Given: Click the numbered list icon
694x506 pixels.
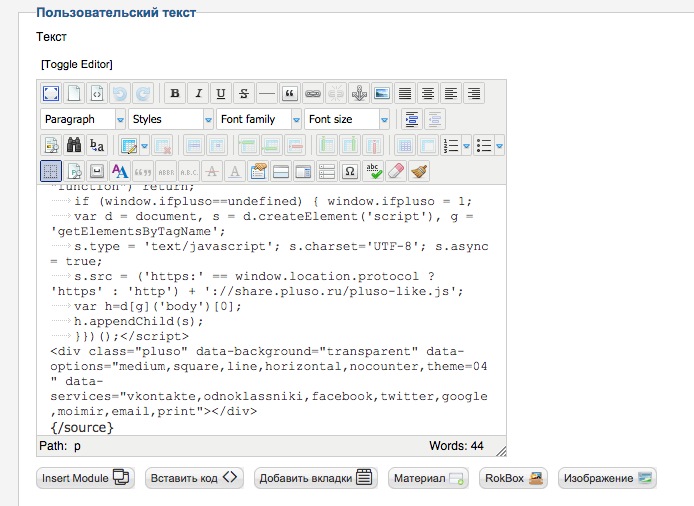Looking at the screenshot, I should 451,145.
